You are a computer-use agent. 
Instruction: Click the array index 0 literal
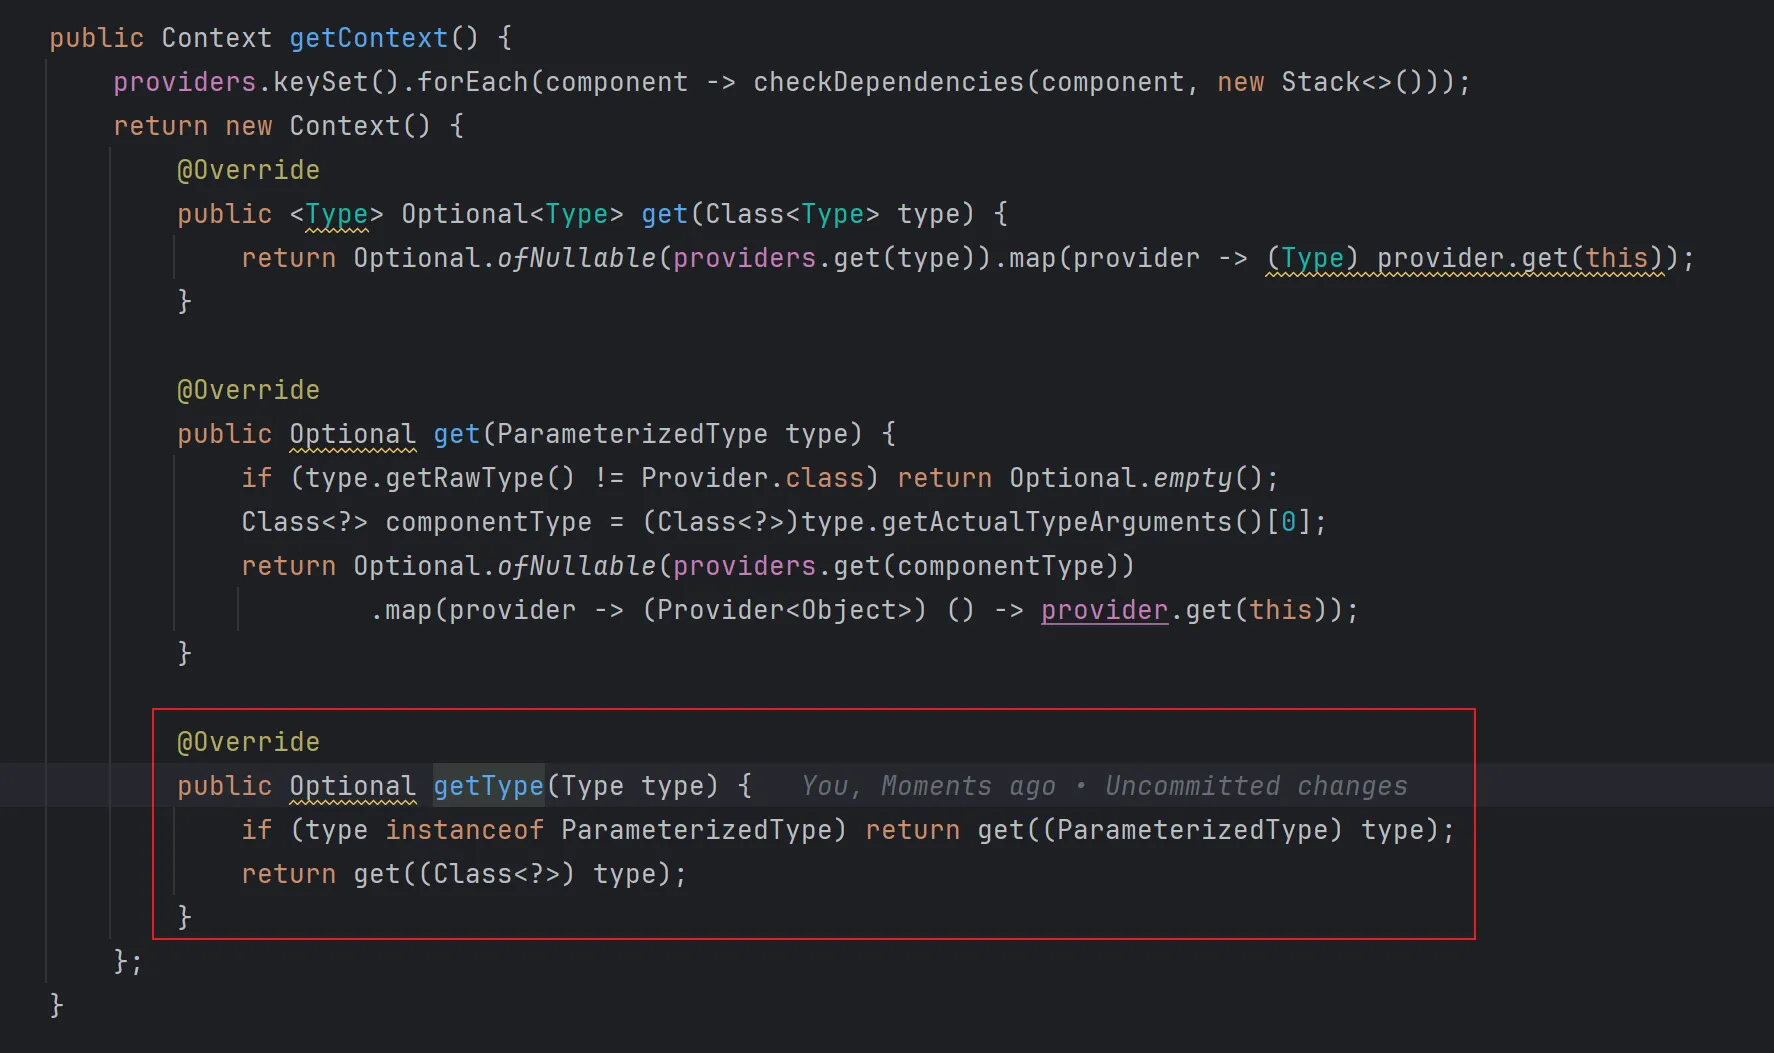point(1289,522)
